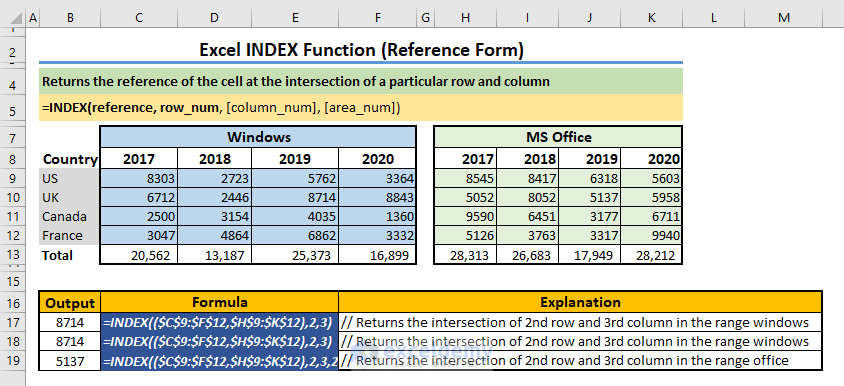This screenshot has width=844, height=386.
Task: Select cell with value 8843
Action: pos(377,198)
